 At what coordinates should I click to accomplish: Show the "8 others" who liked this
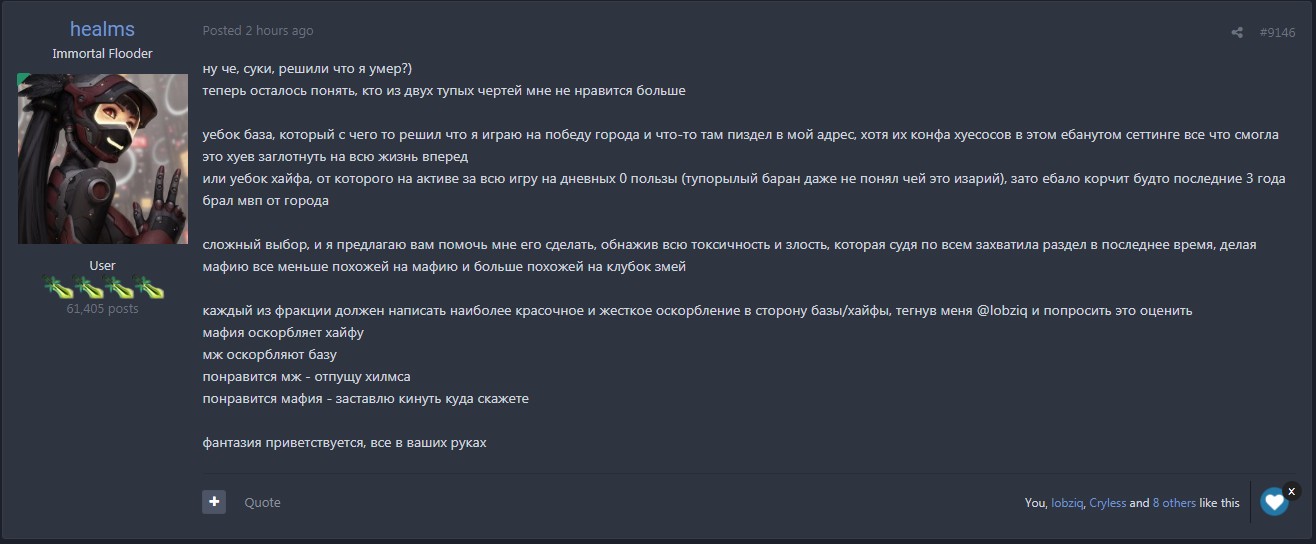tap(1174, 503)
